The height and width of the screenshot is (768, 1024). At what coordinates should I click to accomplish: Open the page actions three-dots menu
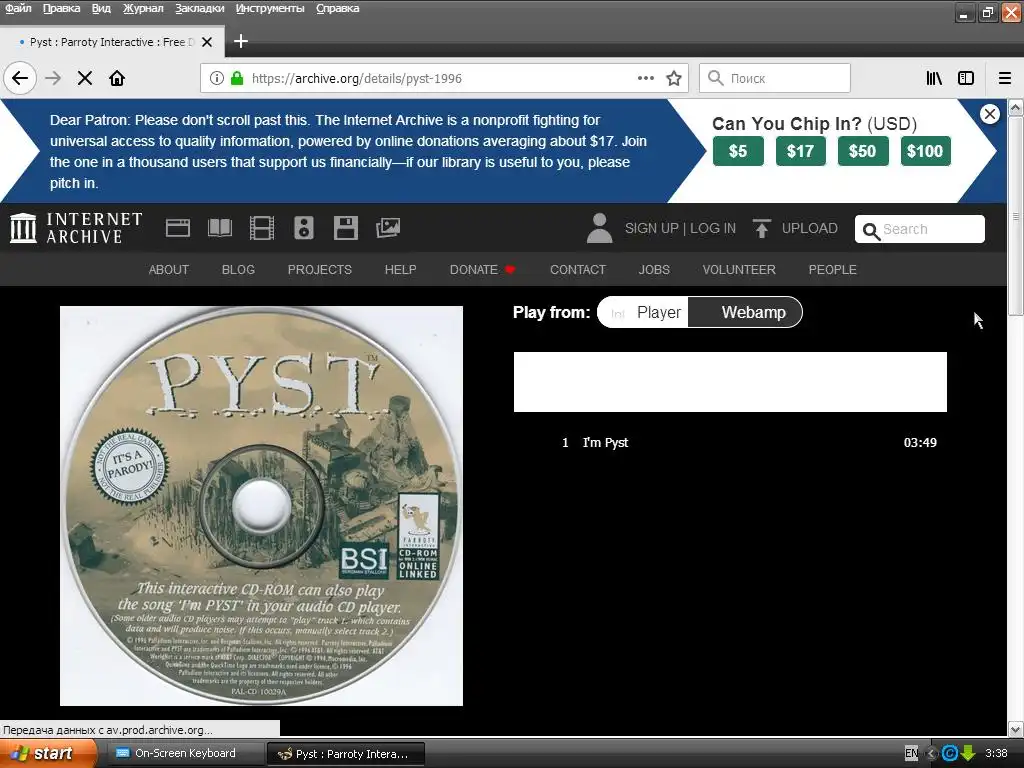[x=645, y=78]
